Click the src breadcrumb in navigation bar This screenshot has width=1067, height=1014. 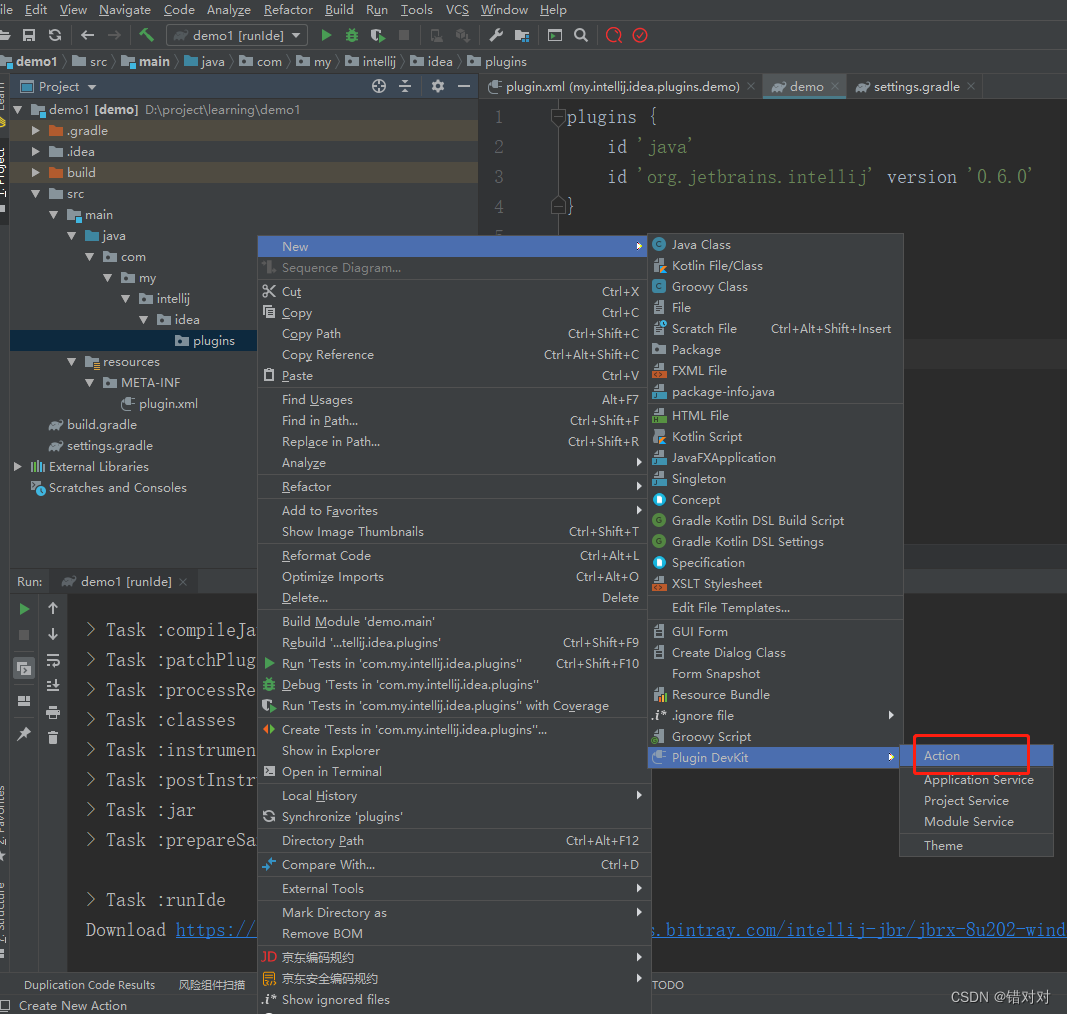tap(90, 61)
